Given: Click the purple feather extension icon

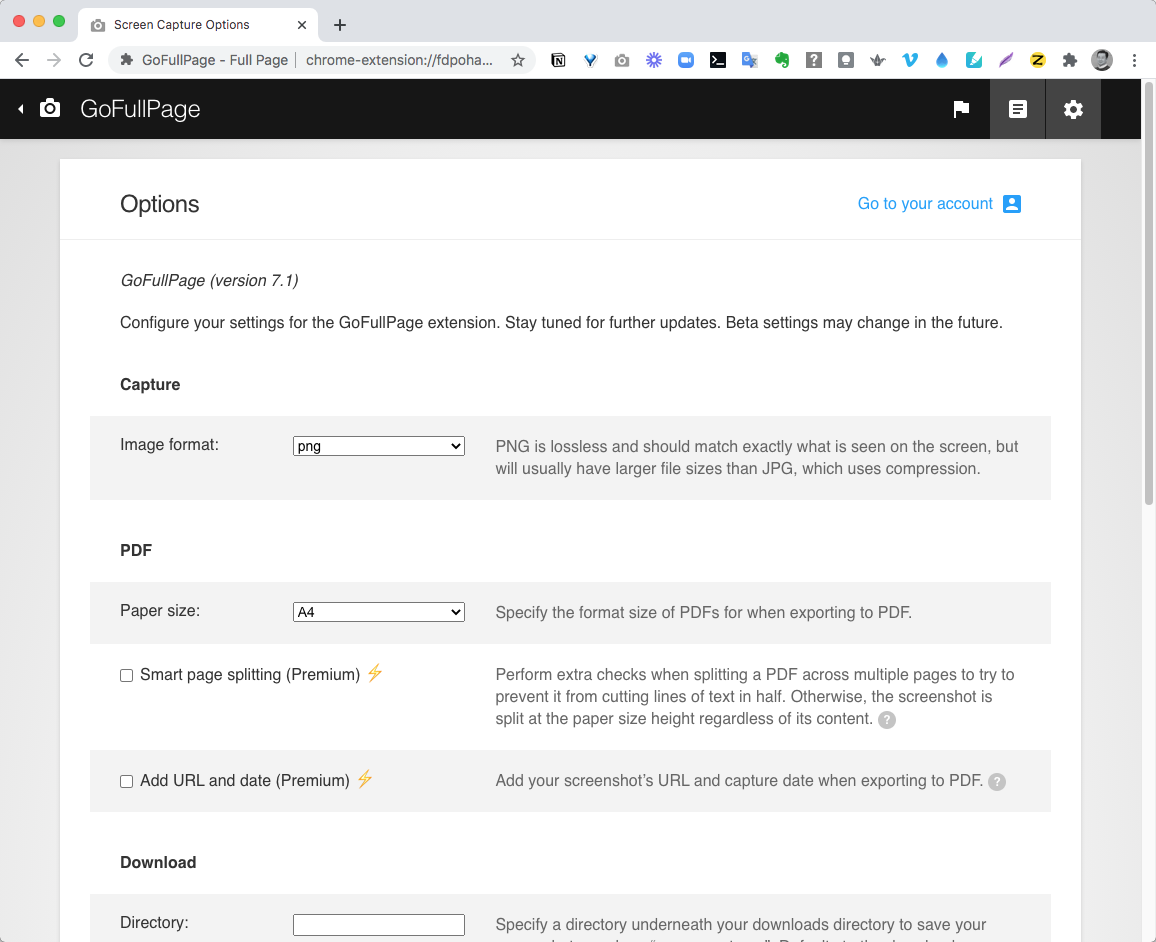Looking at the screenshot, I should pos(1006,60).
